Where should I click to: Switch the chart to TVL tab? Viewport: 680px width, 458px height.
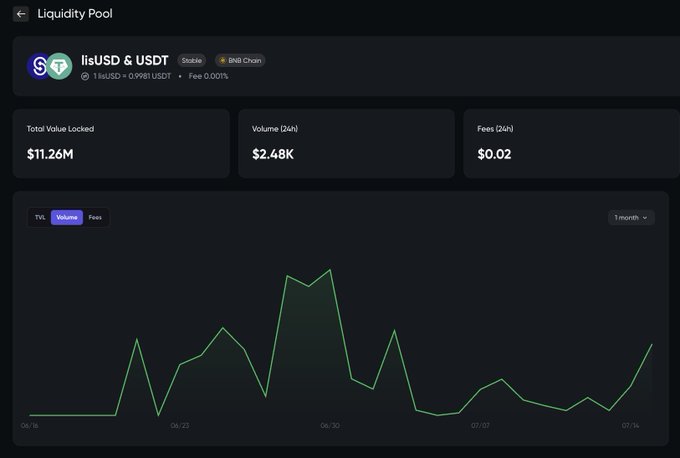point(40,217)
